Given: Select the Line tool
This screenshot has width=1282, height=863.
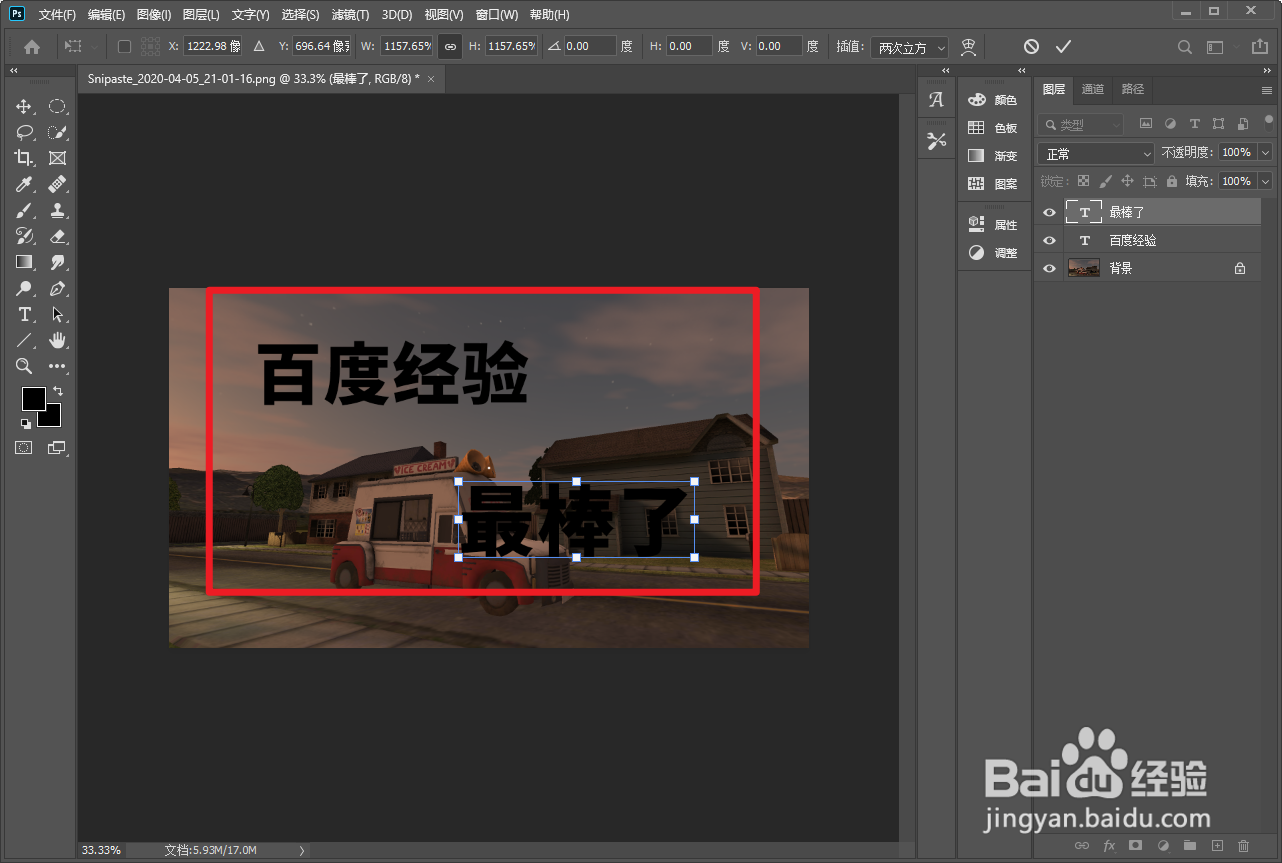Looking at the screenshot, I should [24, 340].
